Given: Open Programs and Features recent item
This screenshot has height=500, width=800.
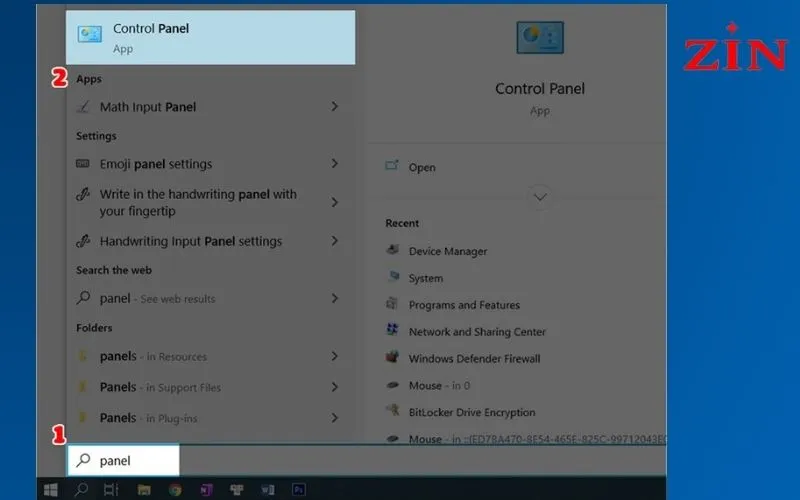Looking at the screenshot, I should click(464, 305).
